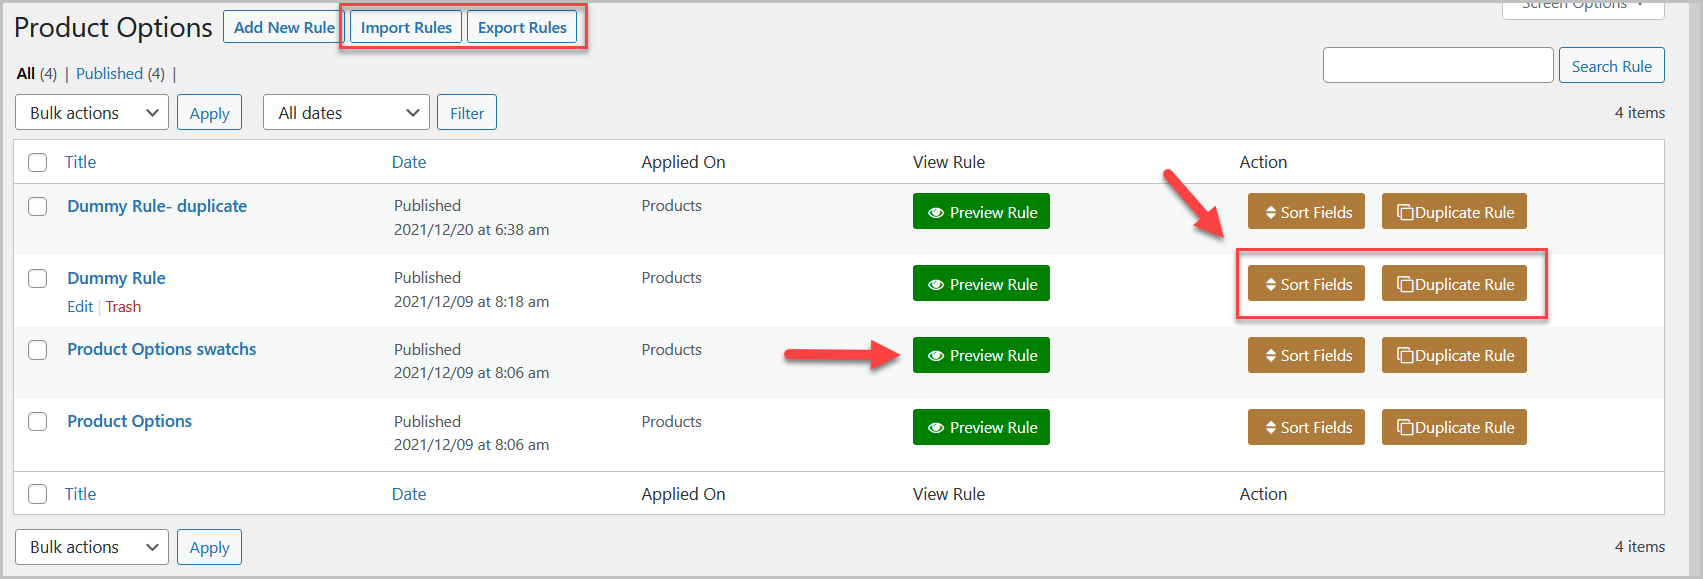Click eye icon on Dummy Rule- duplicate preview
This screenshot has width=1703, height=579.
(x=936, y=213)
